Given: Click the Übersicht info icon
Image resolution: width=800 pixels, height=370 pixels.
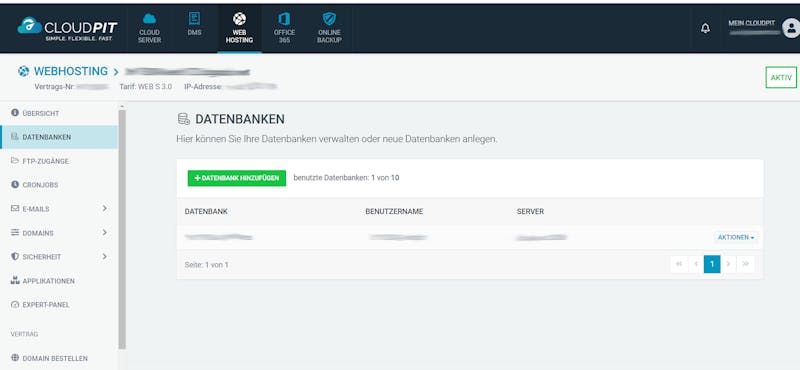Looking at the screenshot, I should 15,113.
